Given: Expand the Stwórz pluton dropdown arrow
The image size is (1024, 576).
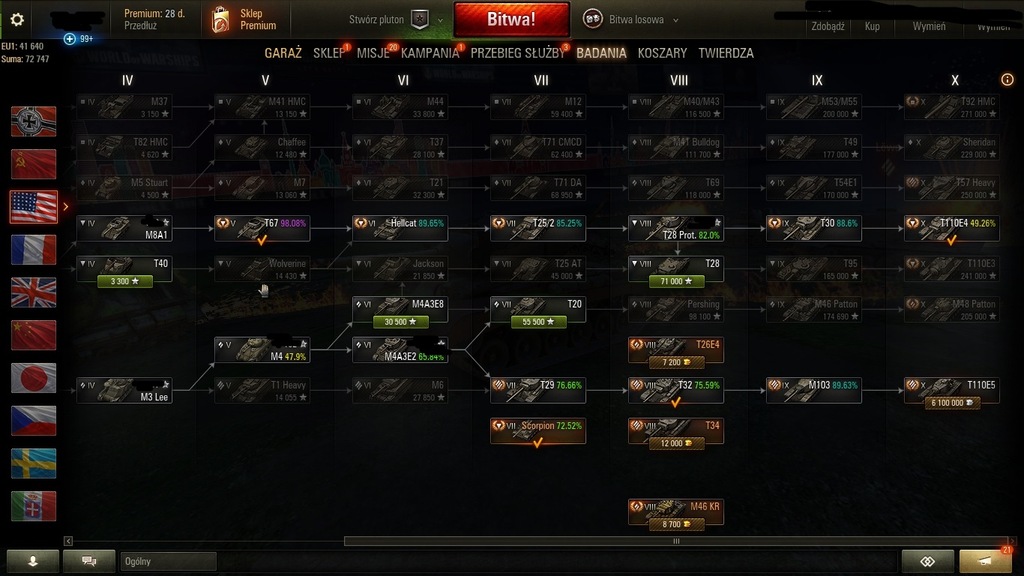Looking at the screenshot, I should [x=440, y=20].
